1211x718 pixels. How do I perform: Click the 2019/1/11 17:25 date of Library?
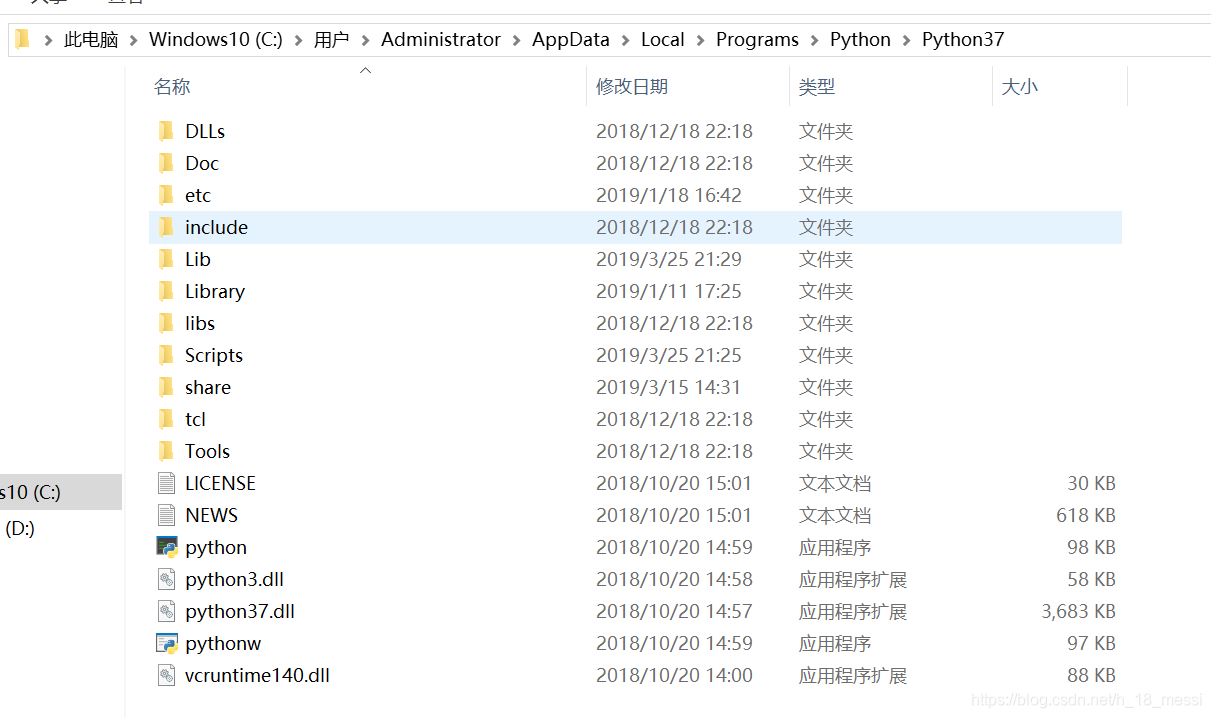tap(669, 291)
